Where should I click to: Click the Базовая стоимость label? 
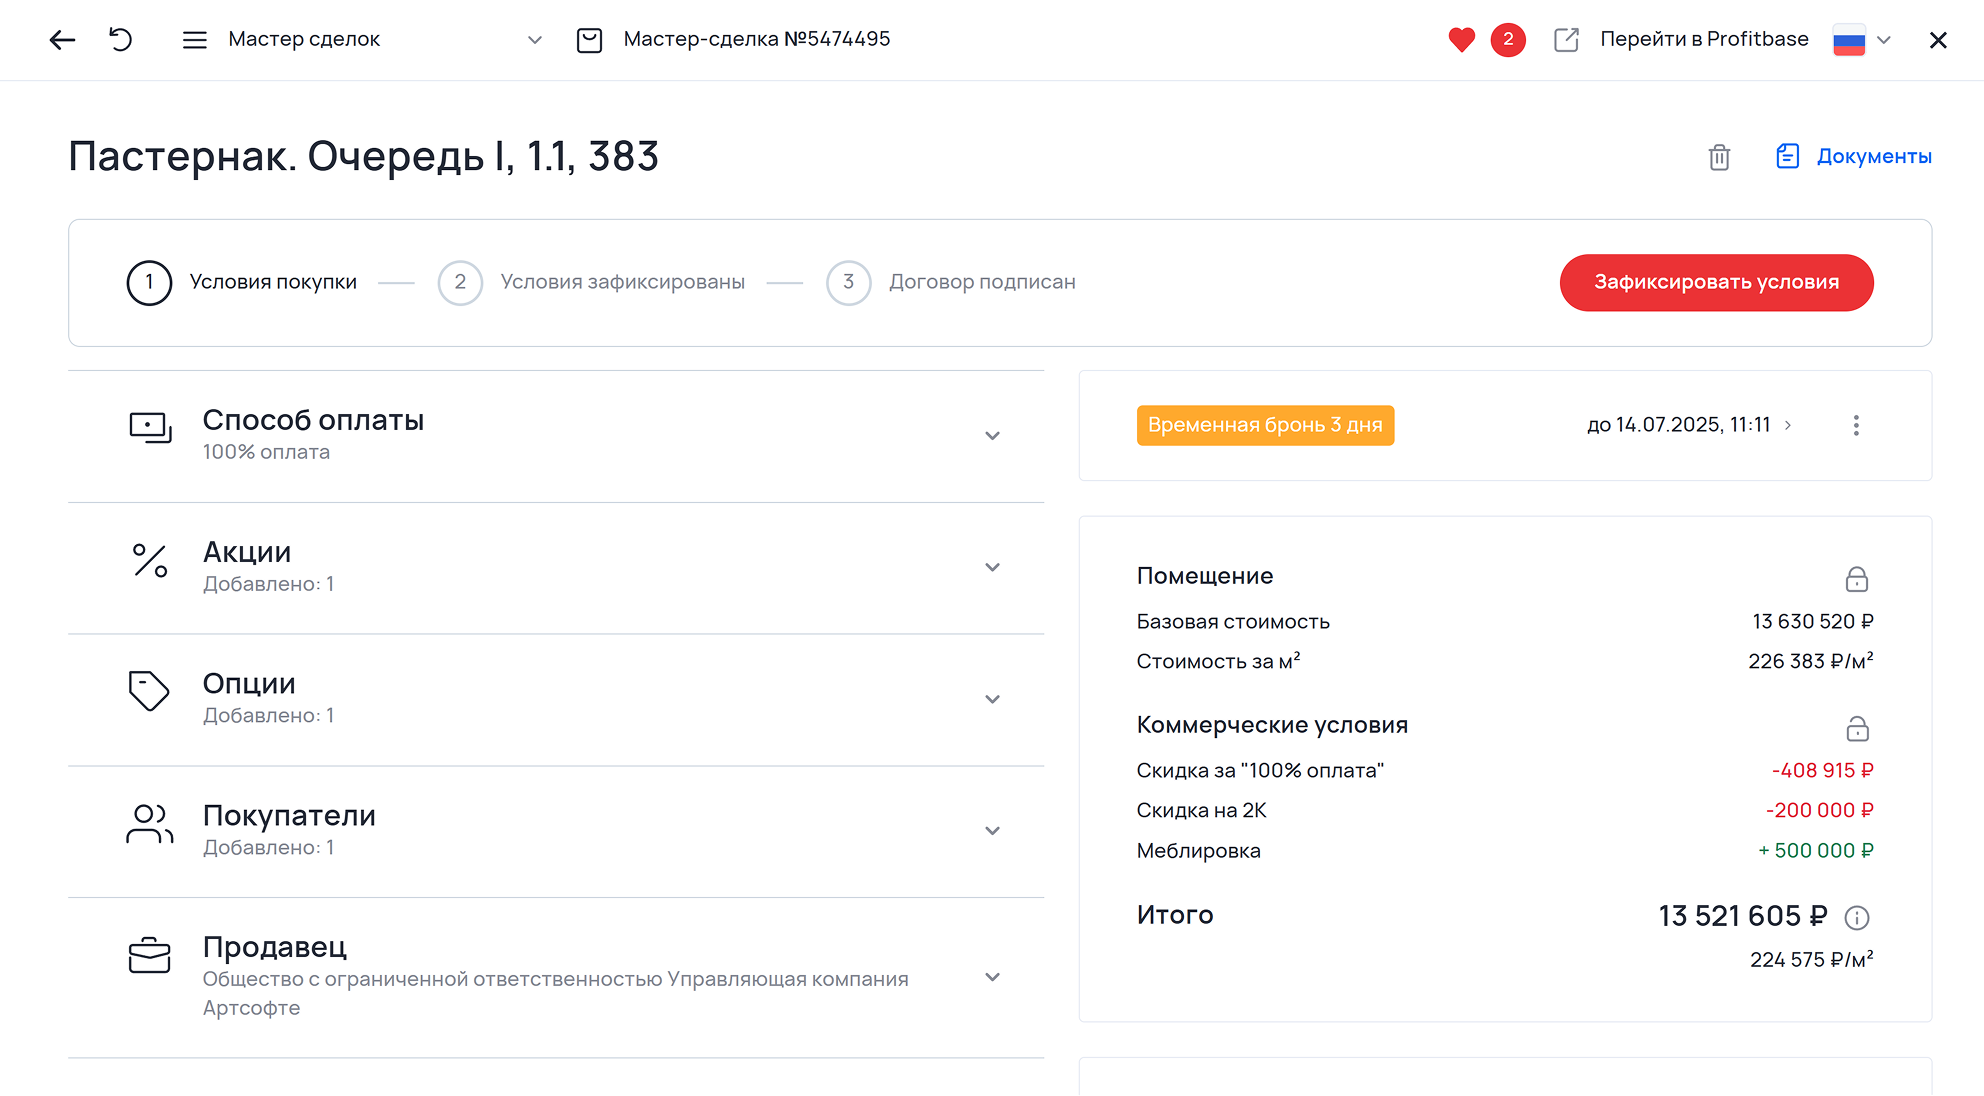point(1233,622)
